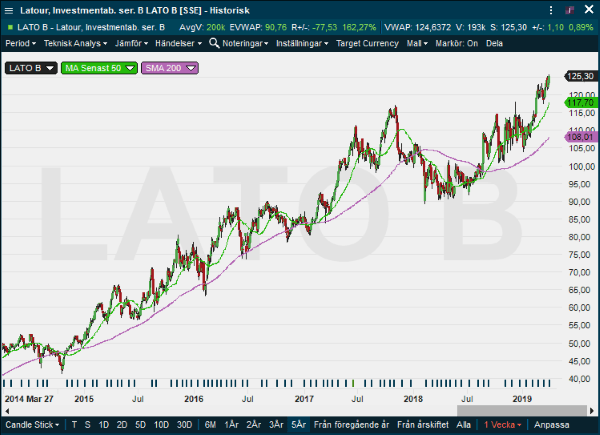Image resolution: width=600 pixels, height=435 pixels.
Task: Click Från årskiftet
Action: (x=423, y=425)
